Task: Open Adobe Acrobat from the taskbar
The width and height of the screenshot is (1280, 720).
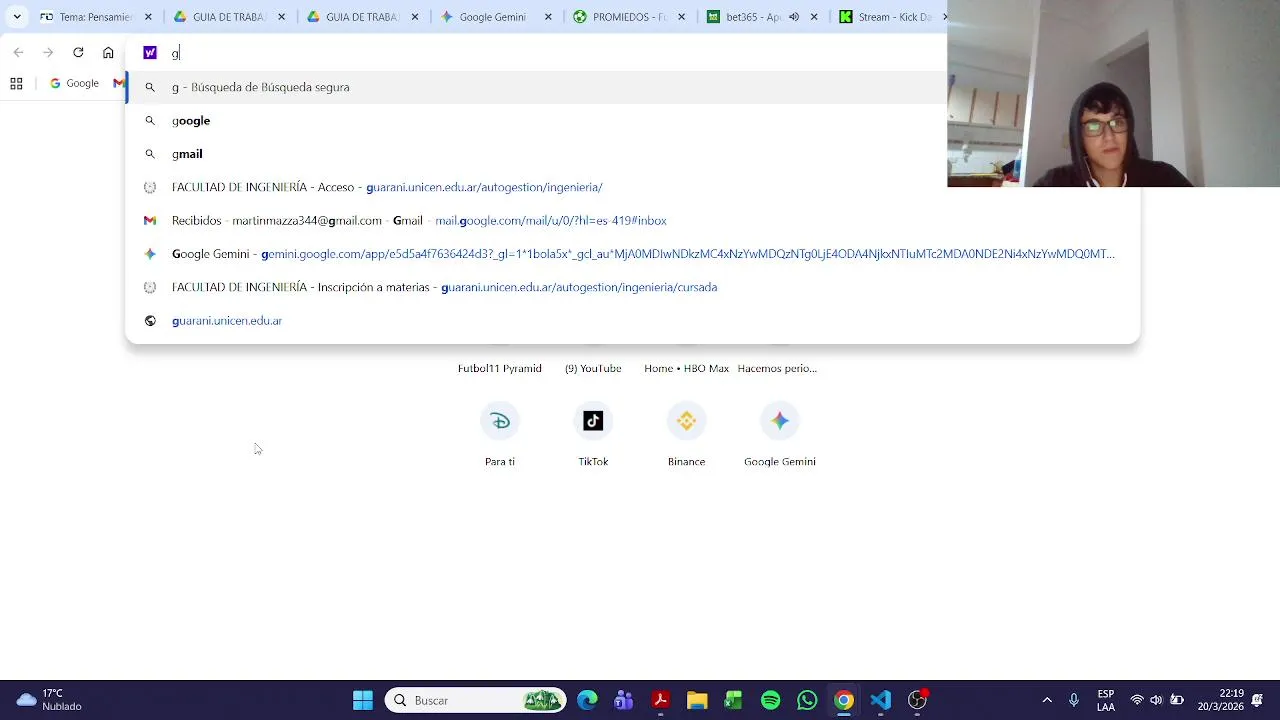Action: pyautogui.click(x=660, y=700)
